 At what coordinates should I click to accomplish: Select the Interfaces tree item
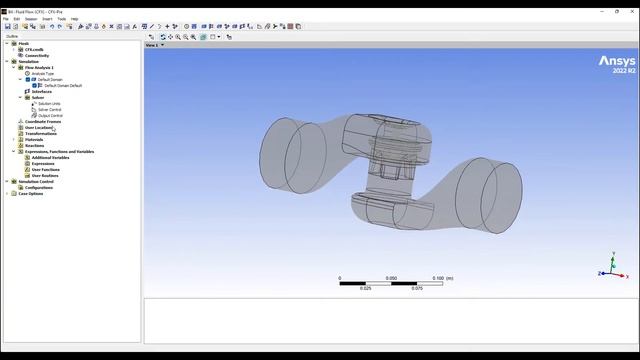[x=41, y=91]
